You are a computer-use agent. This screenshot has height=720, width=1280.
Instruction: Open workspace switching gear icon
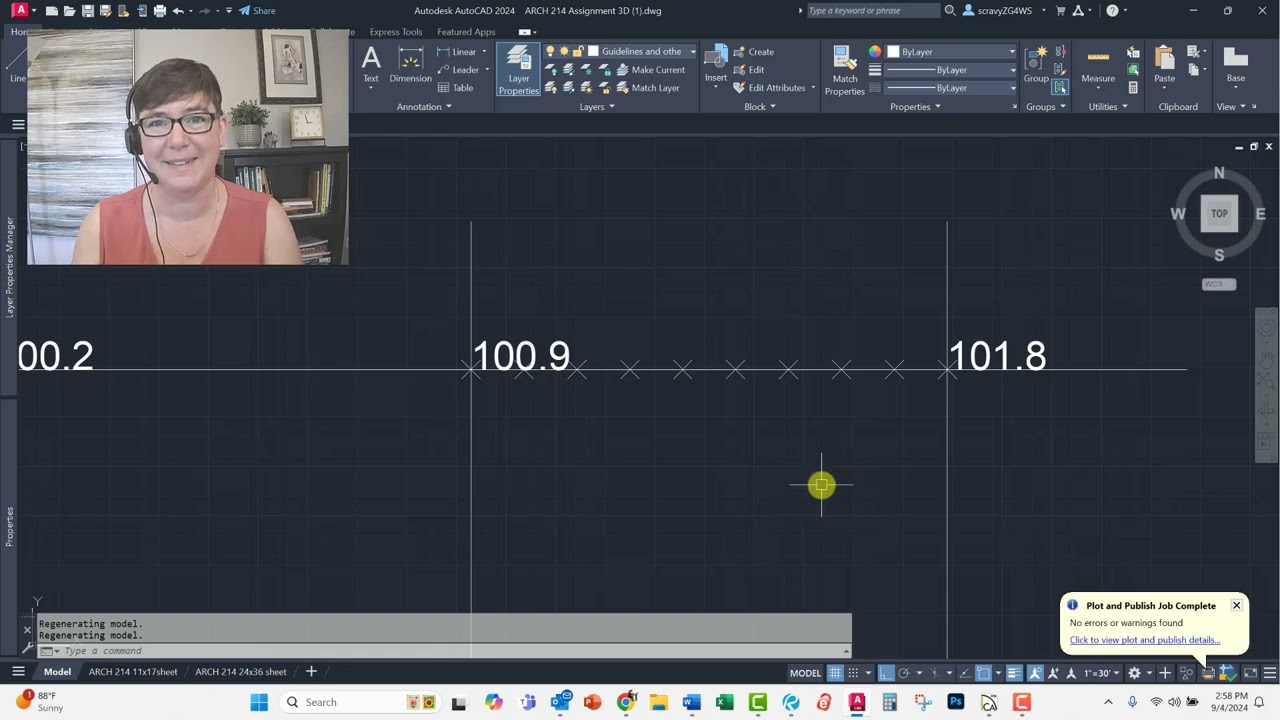(1134, 673)
